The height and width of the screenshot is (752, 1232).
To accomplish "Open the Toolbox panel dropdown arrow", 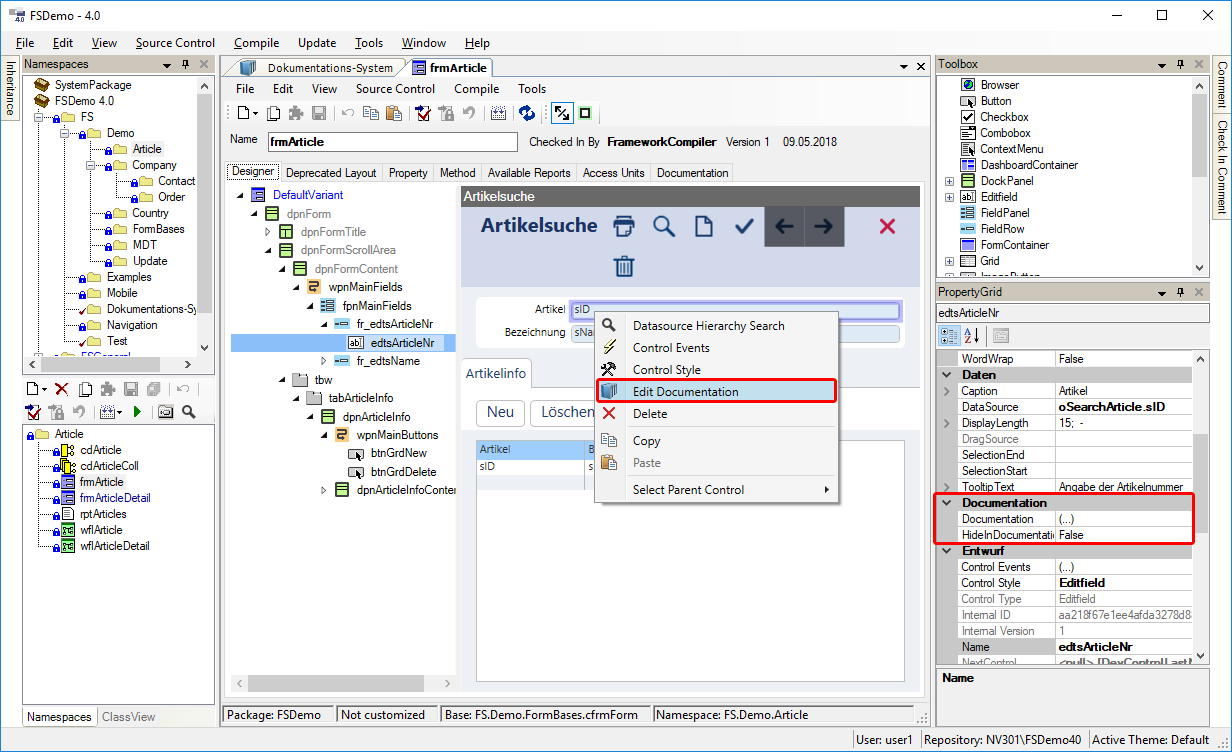I will 1164,64.
